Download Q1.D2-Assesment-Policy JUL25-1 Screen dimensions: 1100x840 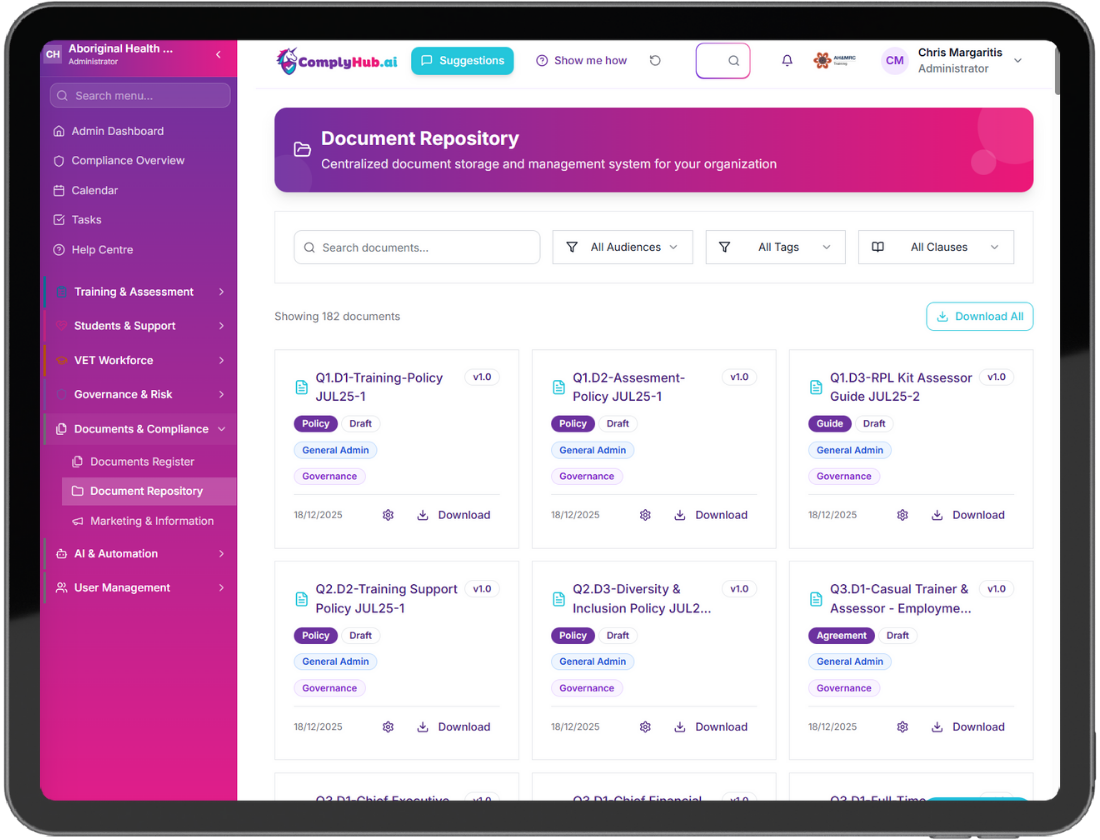pyautogui.click(x=711, y=515)
